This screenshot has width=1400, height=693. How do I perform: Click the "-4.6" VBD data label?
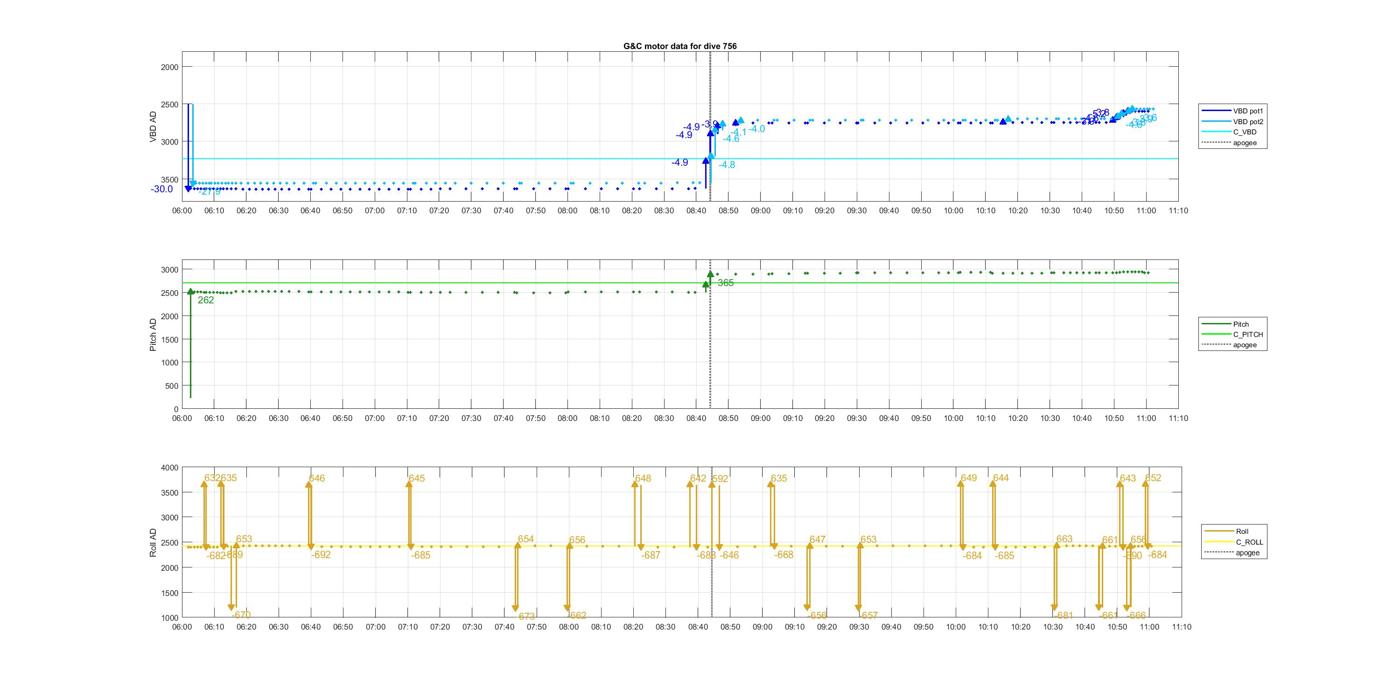pyautogui.click(x=731, y=139)
